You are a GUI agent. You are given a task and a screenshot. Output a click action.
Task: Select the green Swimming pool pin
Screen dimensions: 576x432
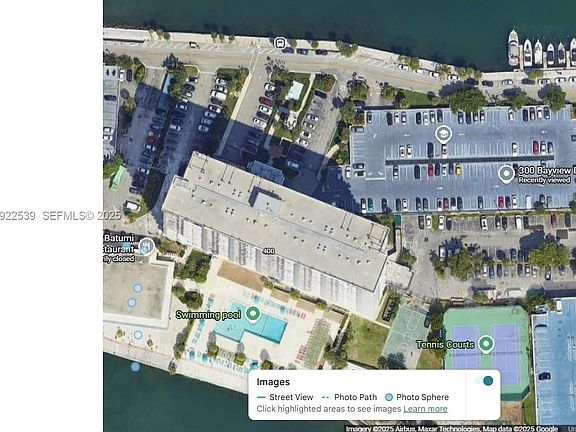tap(253, 314)
